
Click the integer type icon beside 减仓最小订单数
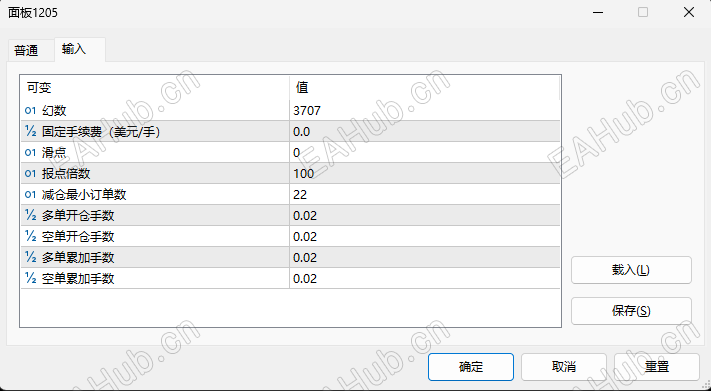click(x=30, y=195)
